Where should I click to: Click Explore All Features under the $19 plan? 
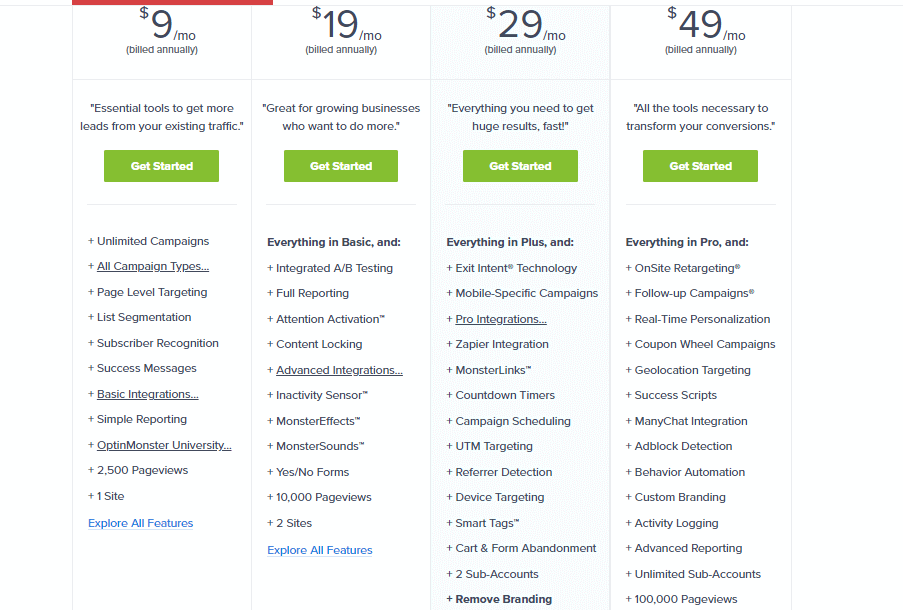319,549
